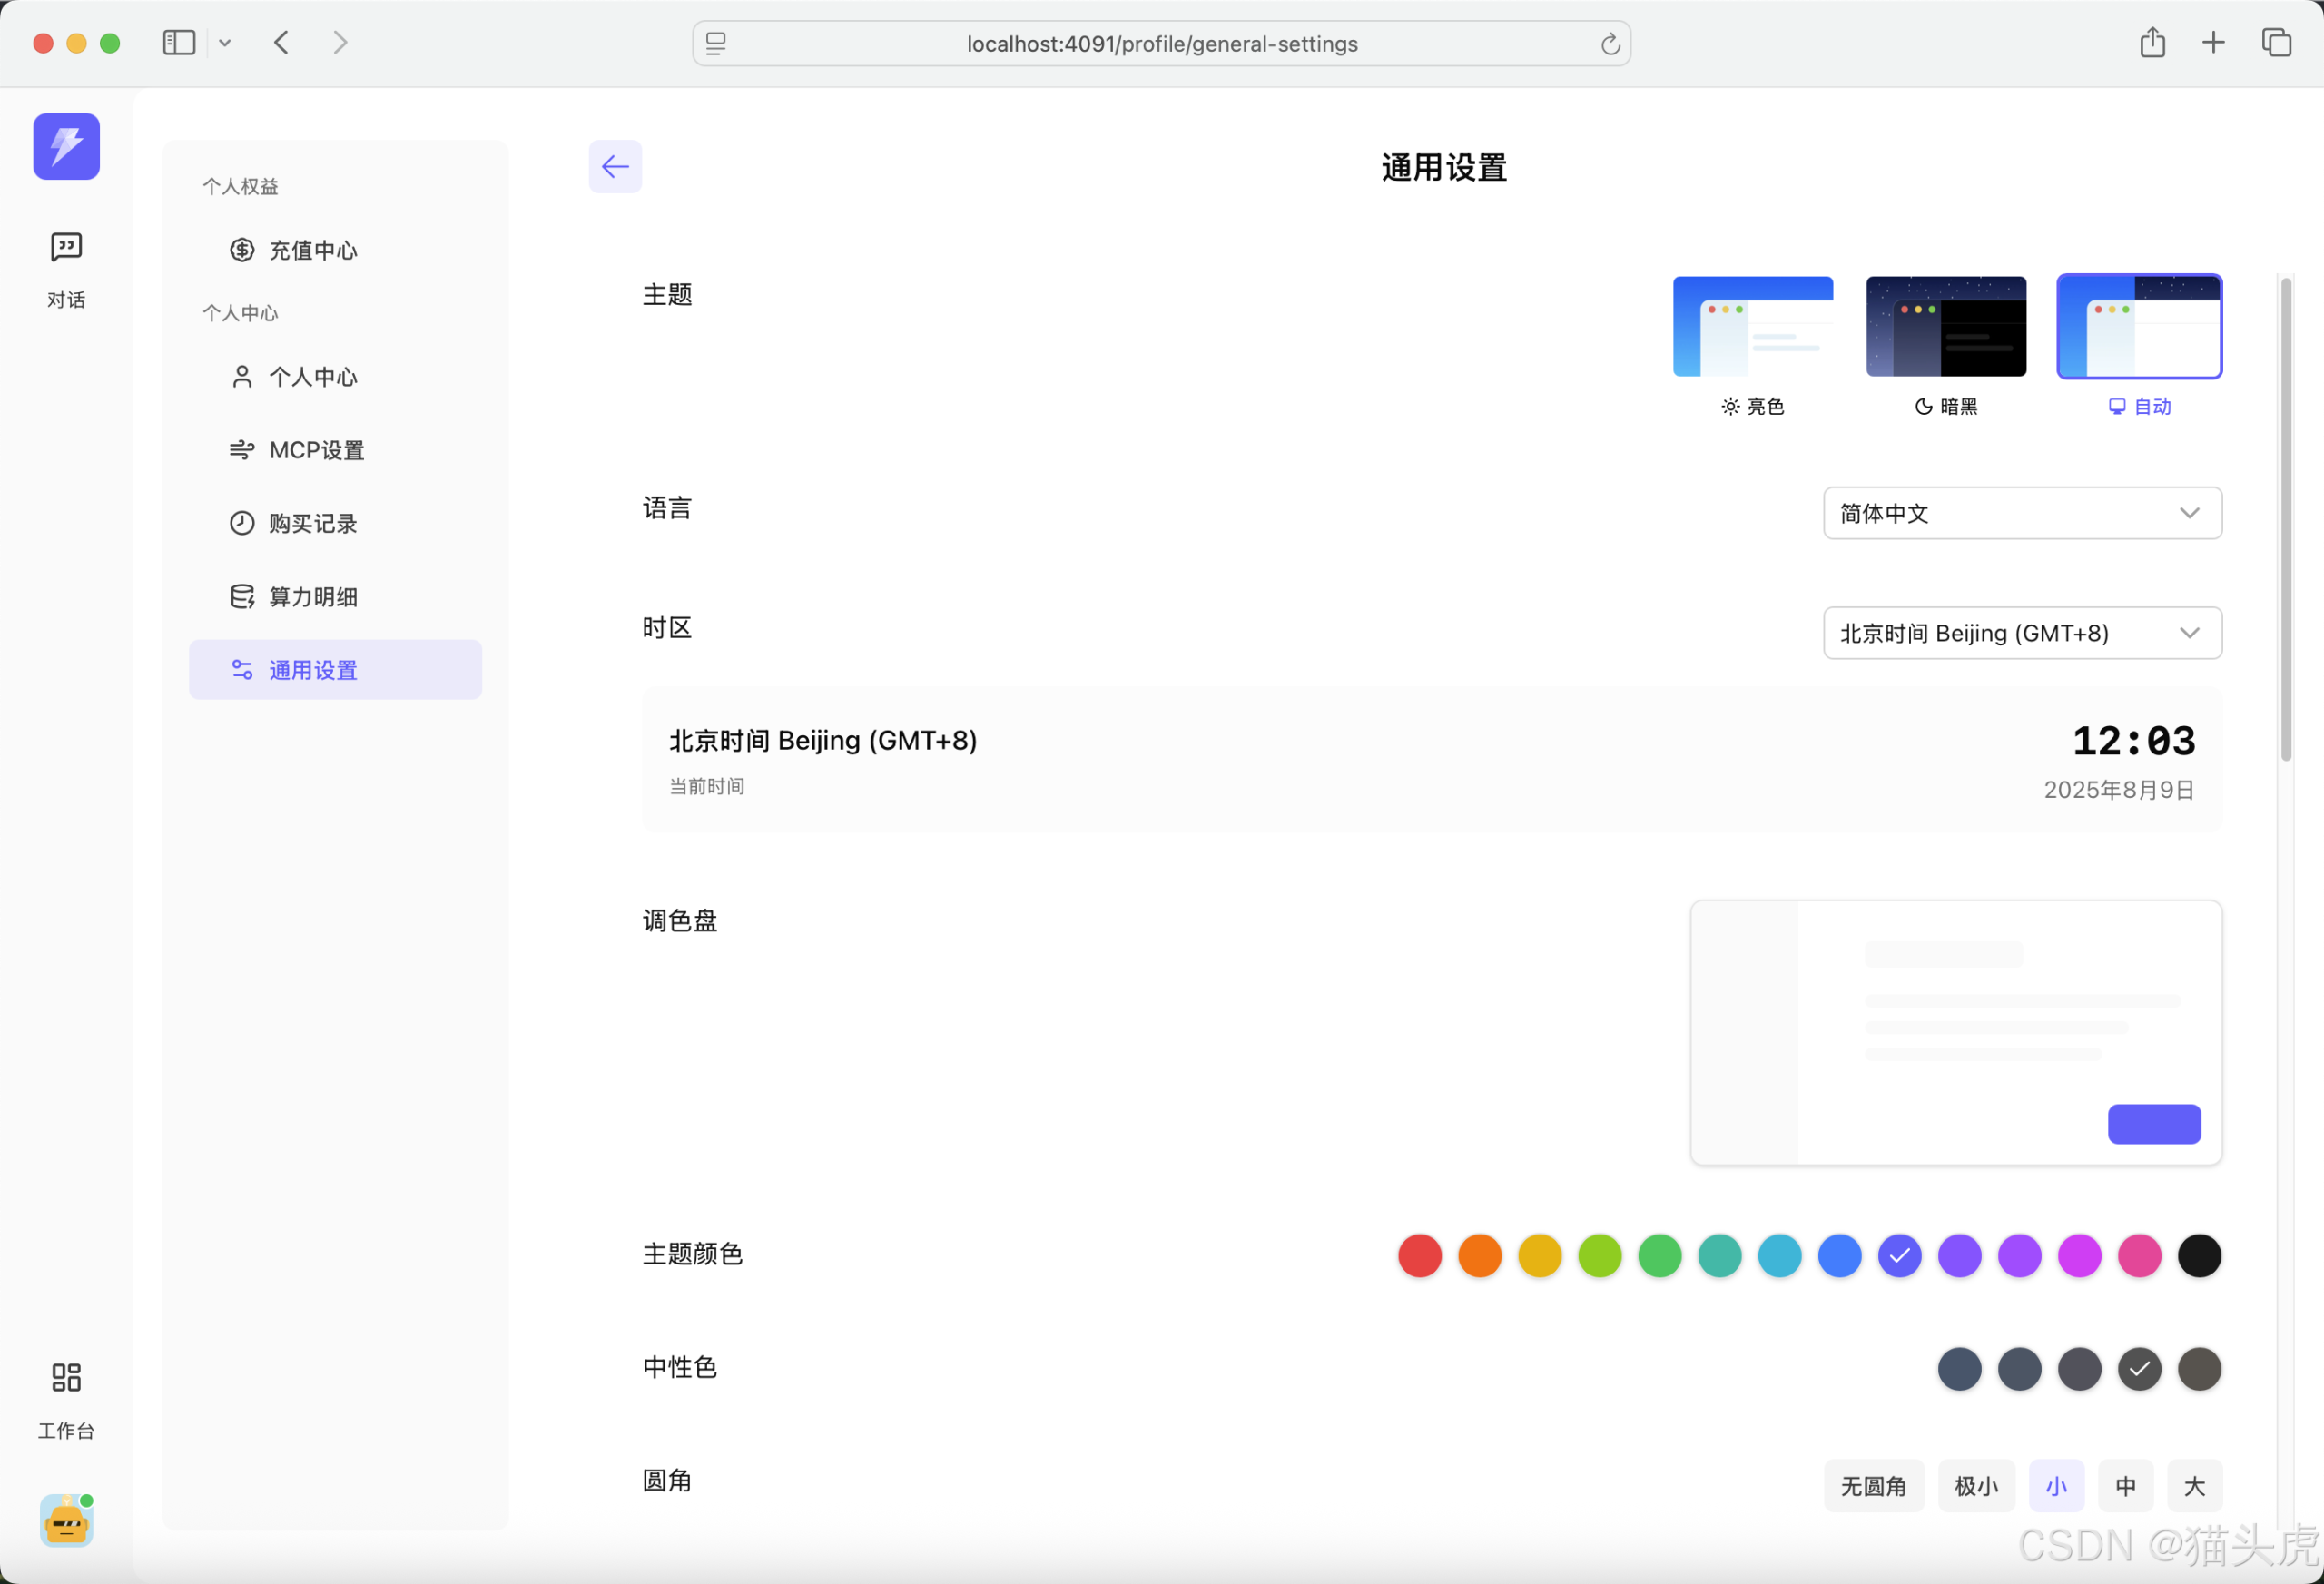Open the 简体中文 language dropdown
Viewport: 2324px width, 1584px height.
(2021, 513)
